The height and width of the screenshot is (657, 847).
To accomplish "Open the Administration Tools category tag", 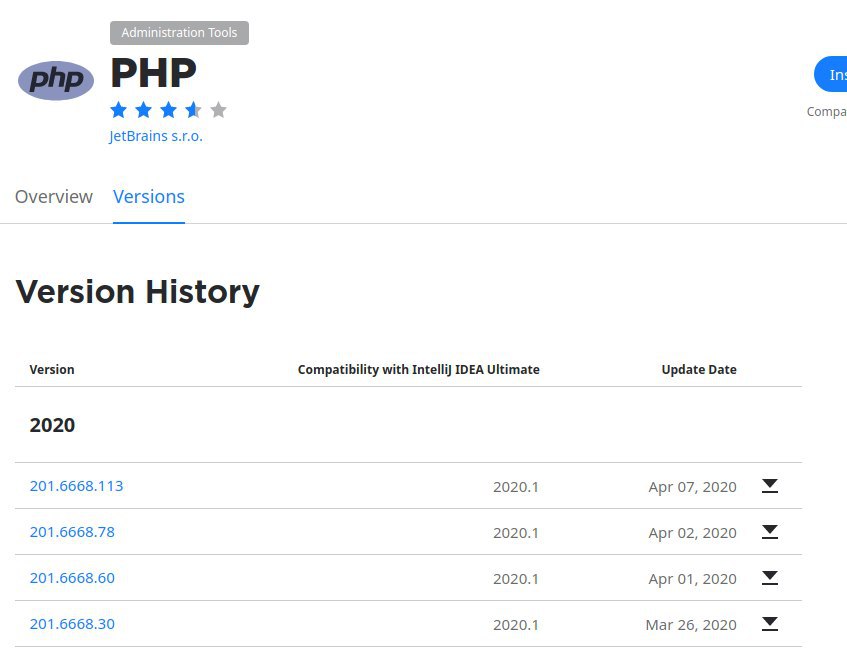I will click(179, 33).
